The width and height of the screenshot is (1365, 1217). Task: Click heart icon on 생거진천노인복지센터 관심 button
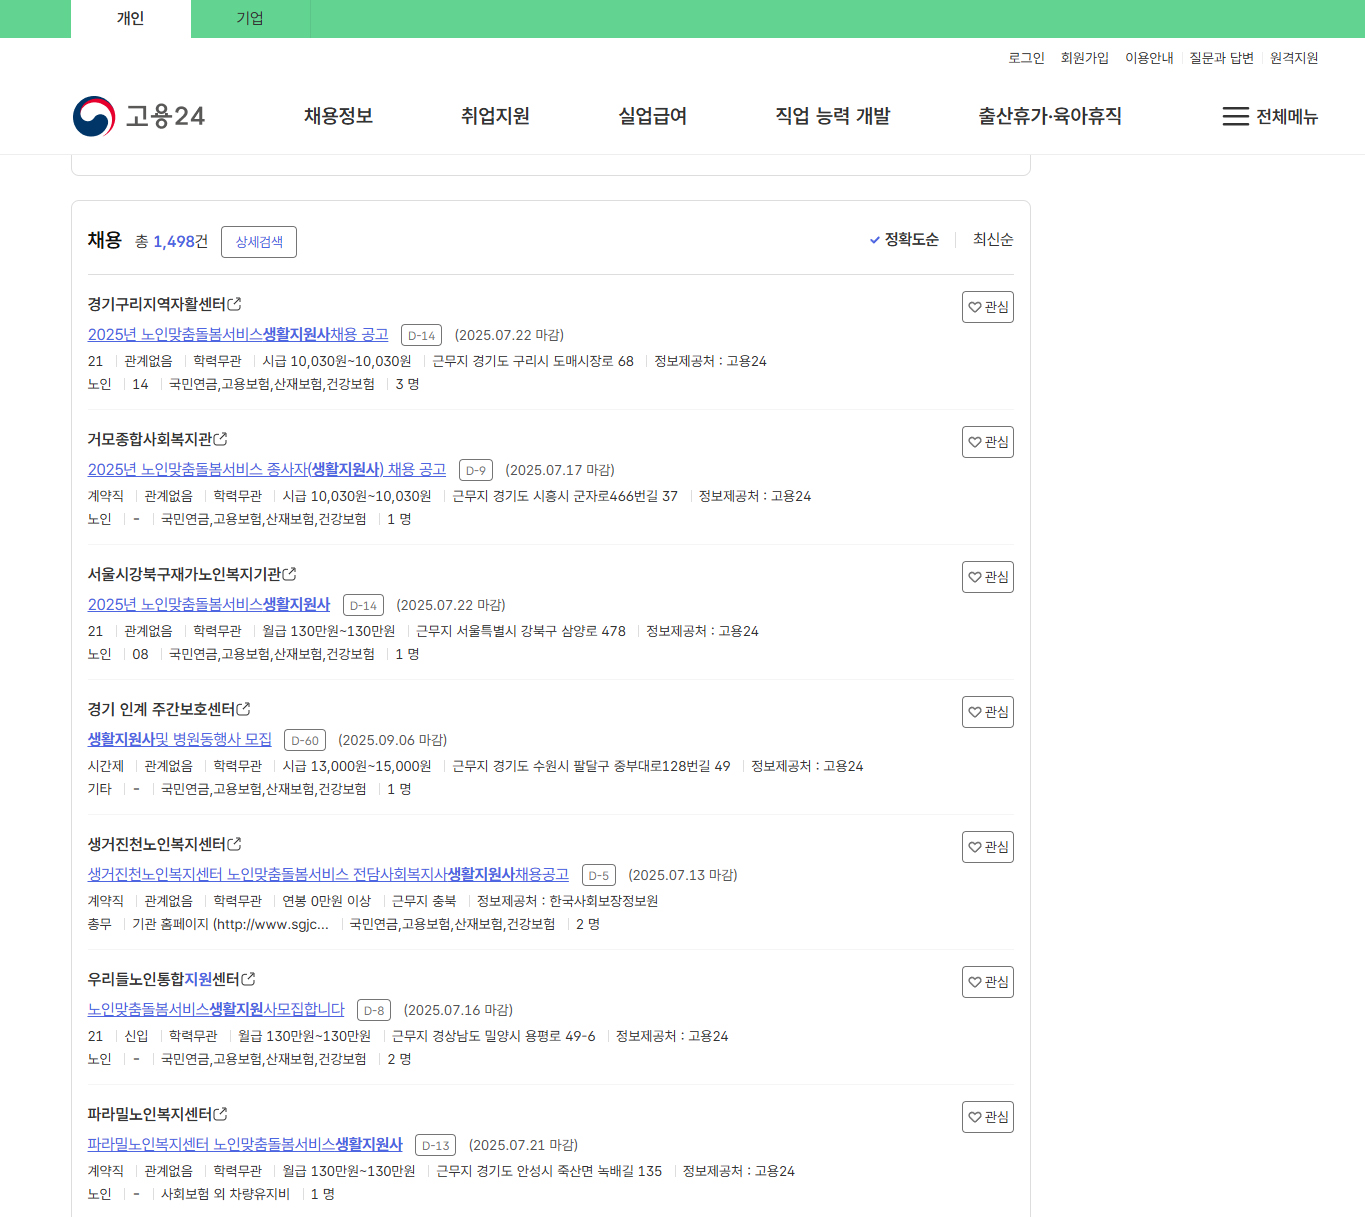[975, 846]
